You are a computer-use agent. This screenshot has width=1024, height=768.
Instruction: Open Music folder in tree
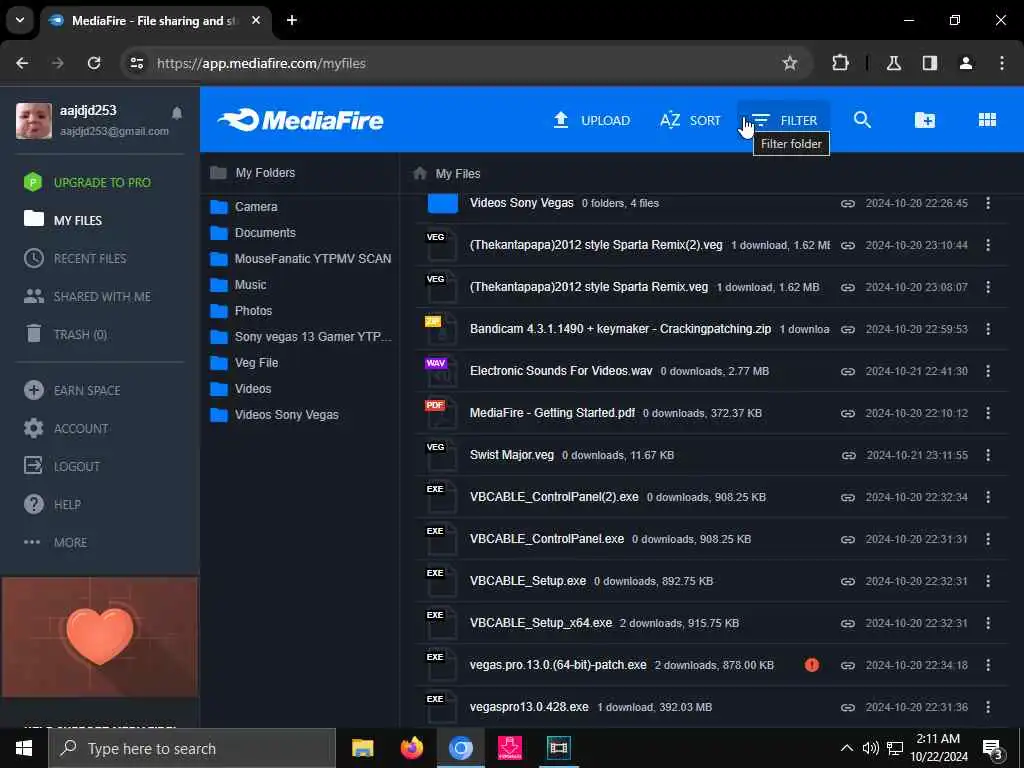click(238, 285)
